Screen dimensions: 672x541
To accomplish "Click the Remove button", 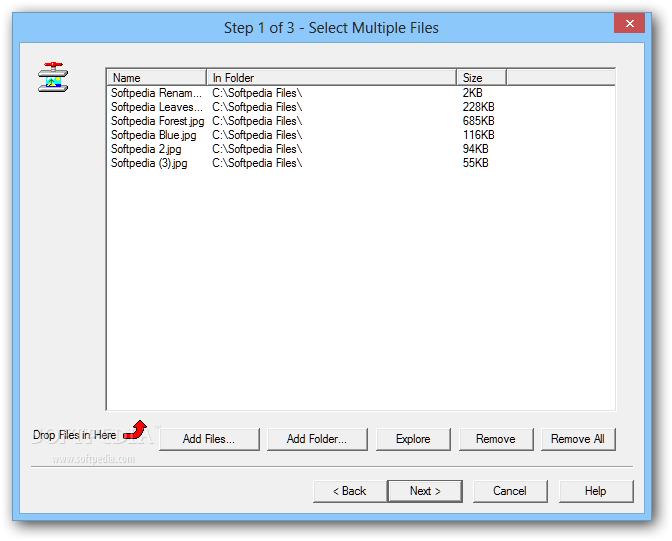I will [x=496, y=439].
